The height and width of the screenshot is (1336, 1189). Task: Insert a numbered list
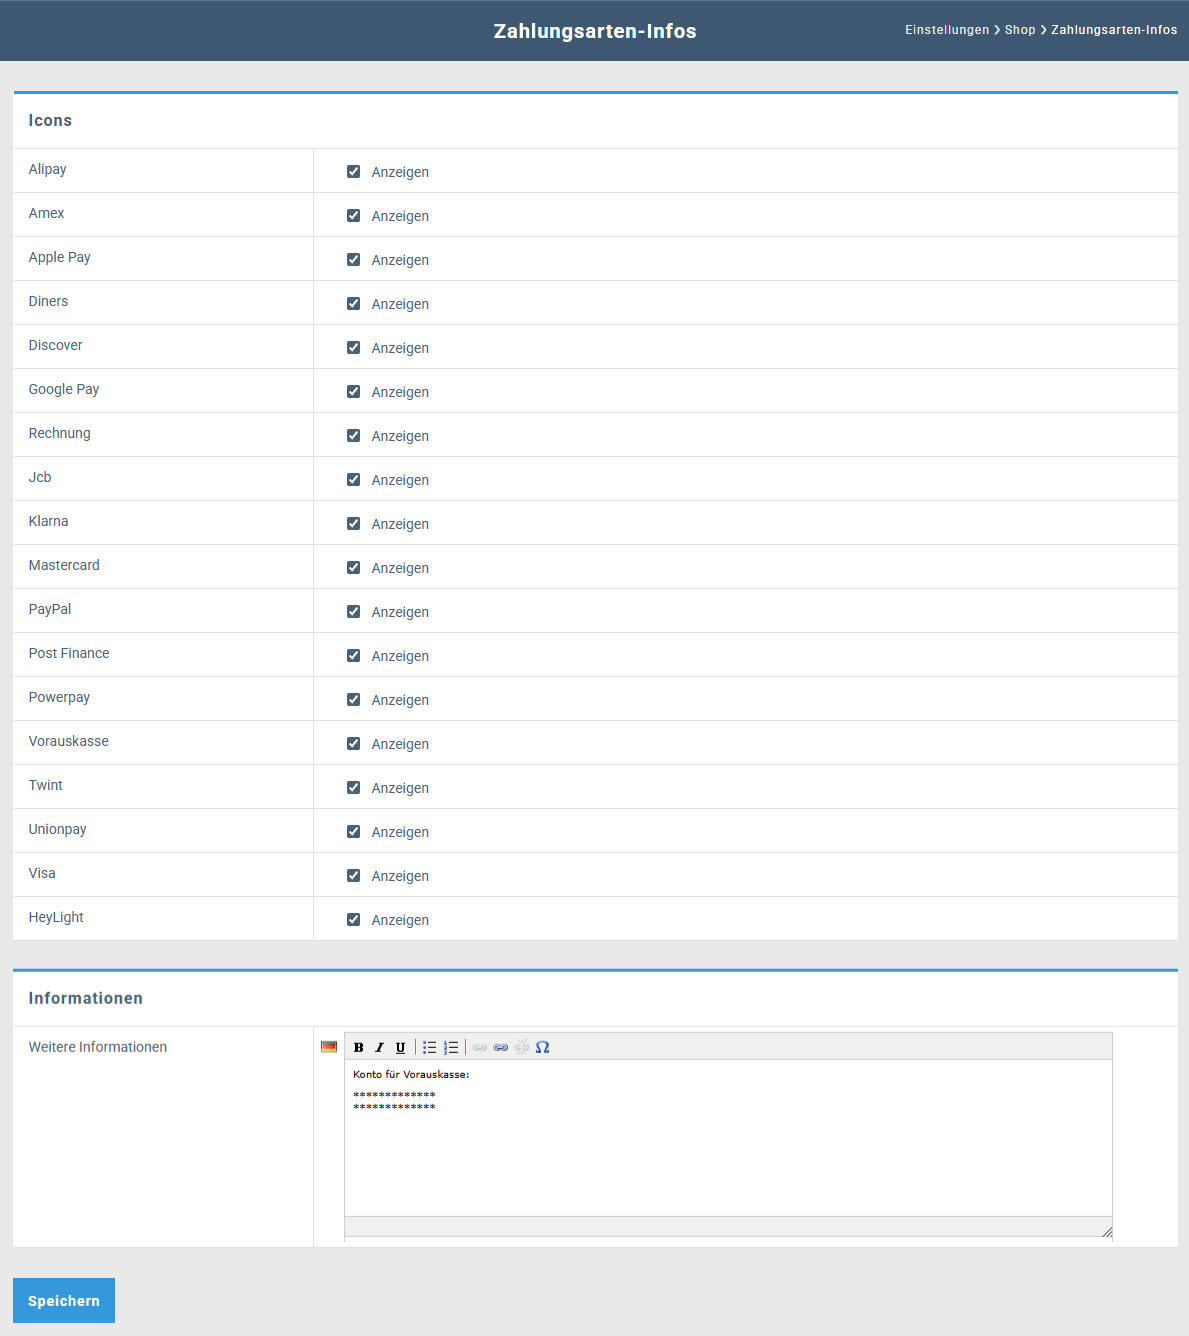click(x=451, y=1047)
